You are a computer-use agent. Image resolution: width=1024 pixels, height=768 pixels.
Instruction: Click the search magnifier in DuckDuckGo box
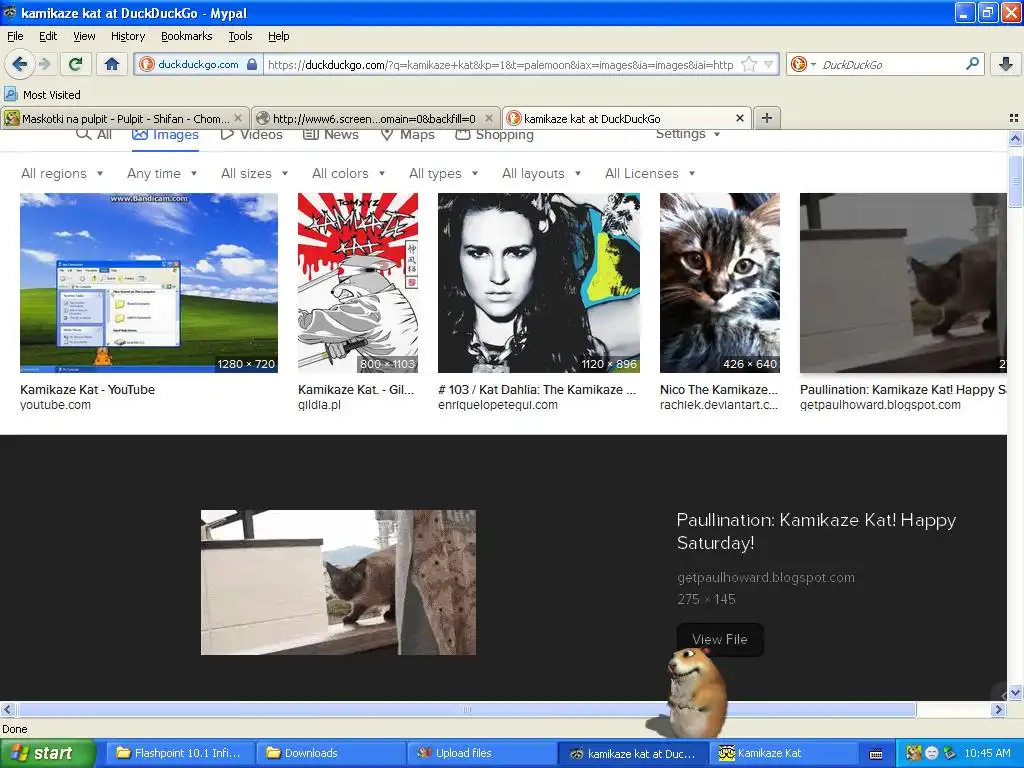coord(972,63)
